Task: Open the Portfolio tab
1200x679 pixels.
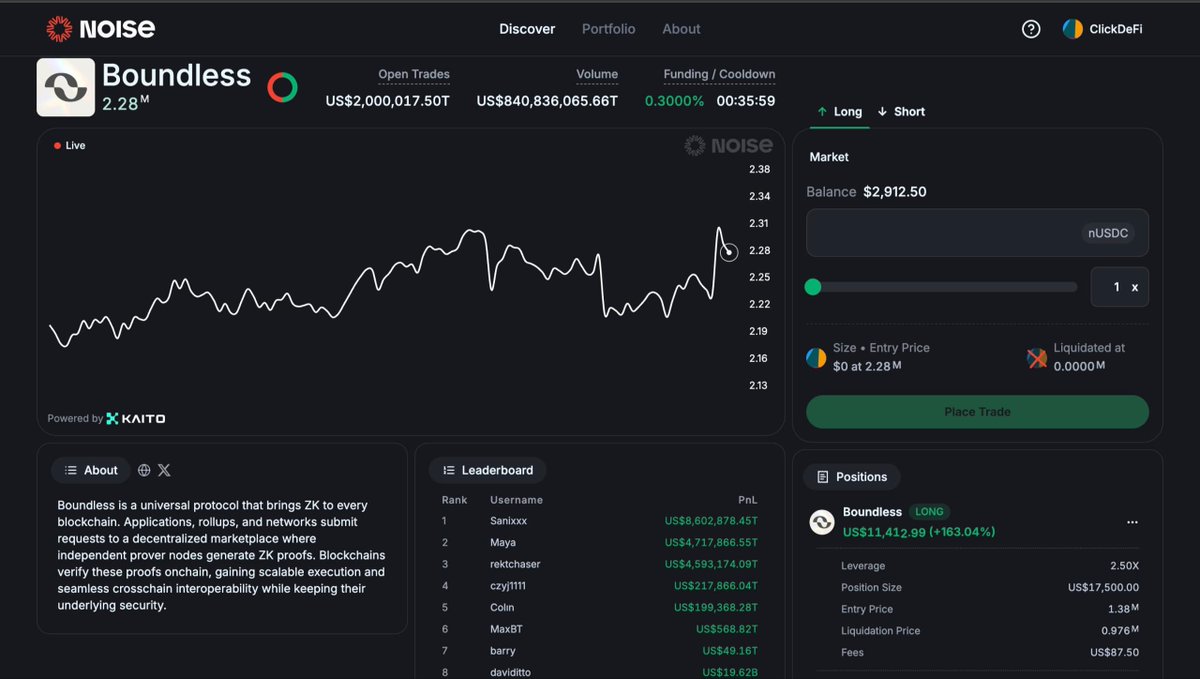Action: tap(609, 29)
